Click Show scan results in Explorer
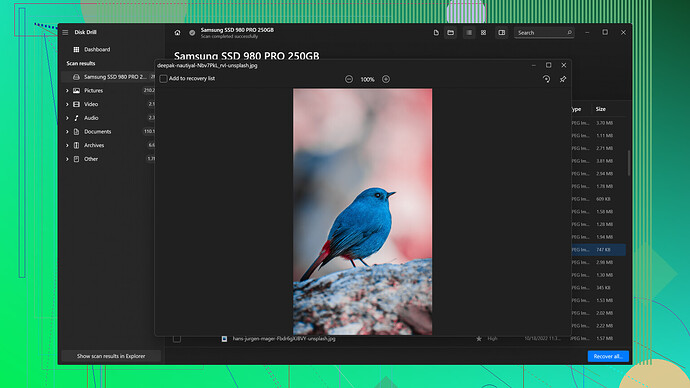 [111, 356]
